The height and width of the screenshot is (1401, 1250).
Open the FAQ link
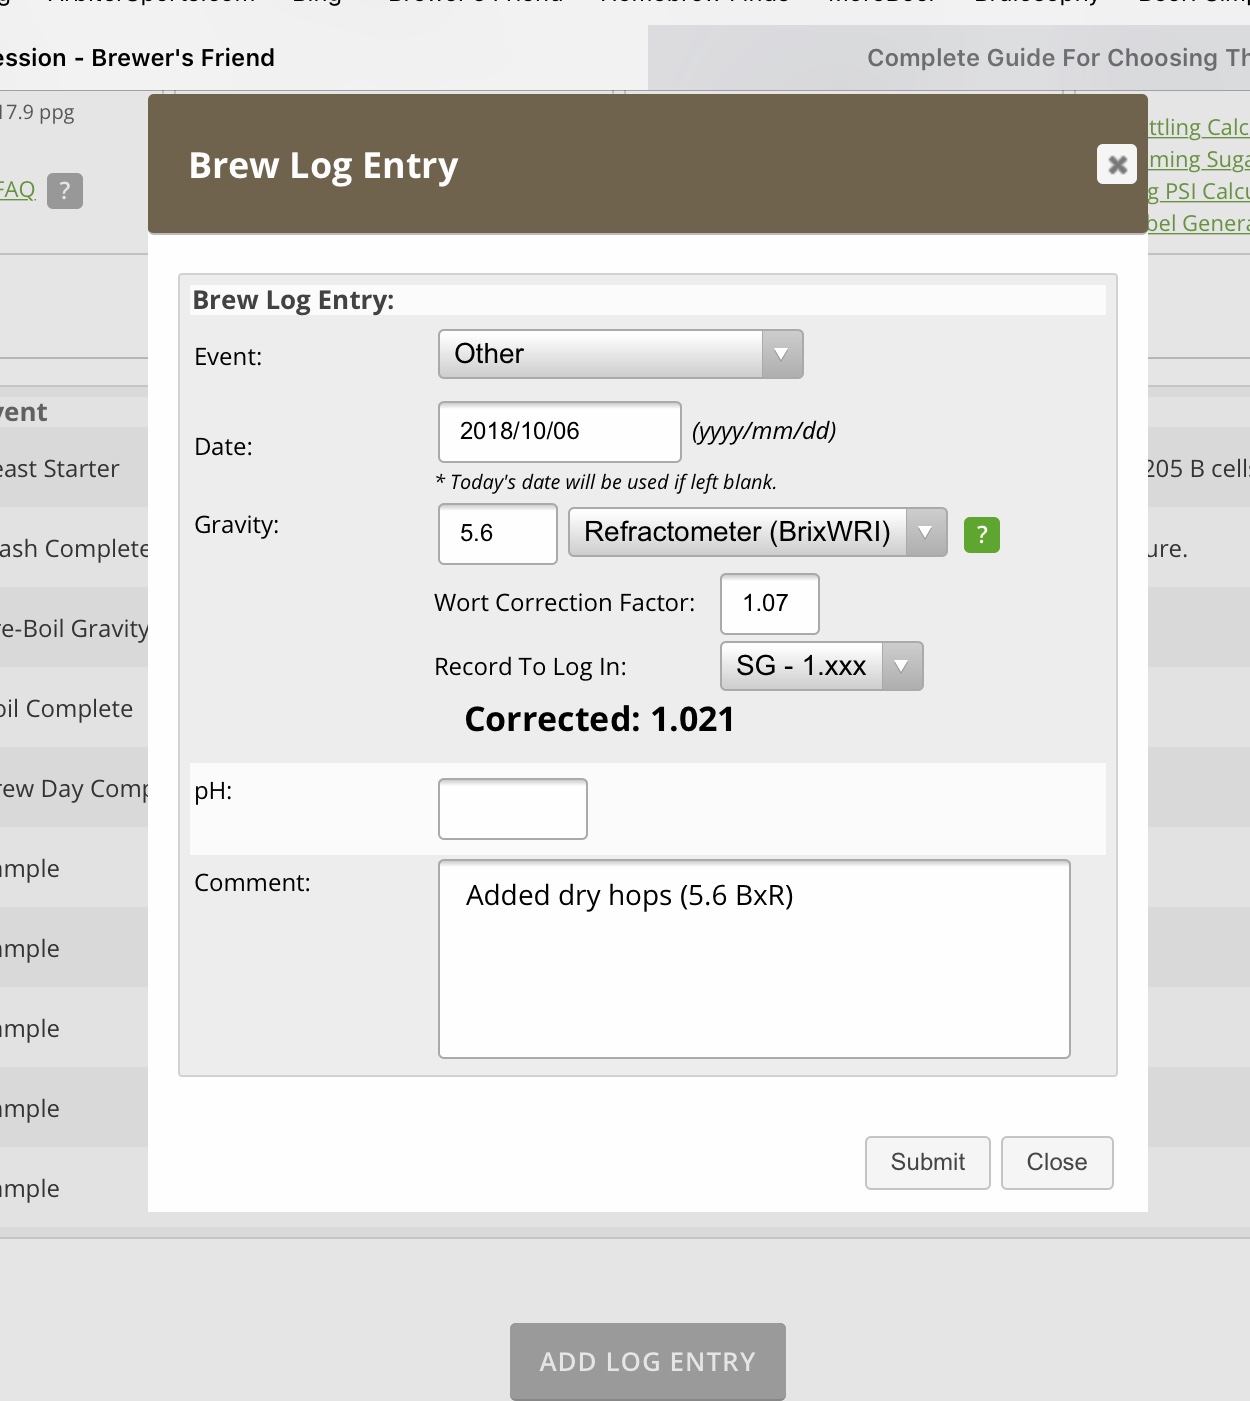(17, 190)
